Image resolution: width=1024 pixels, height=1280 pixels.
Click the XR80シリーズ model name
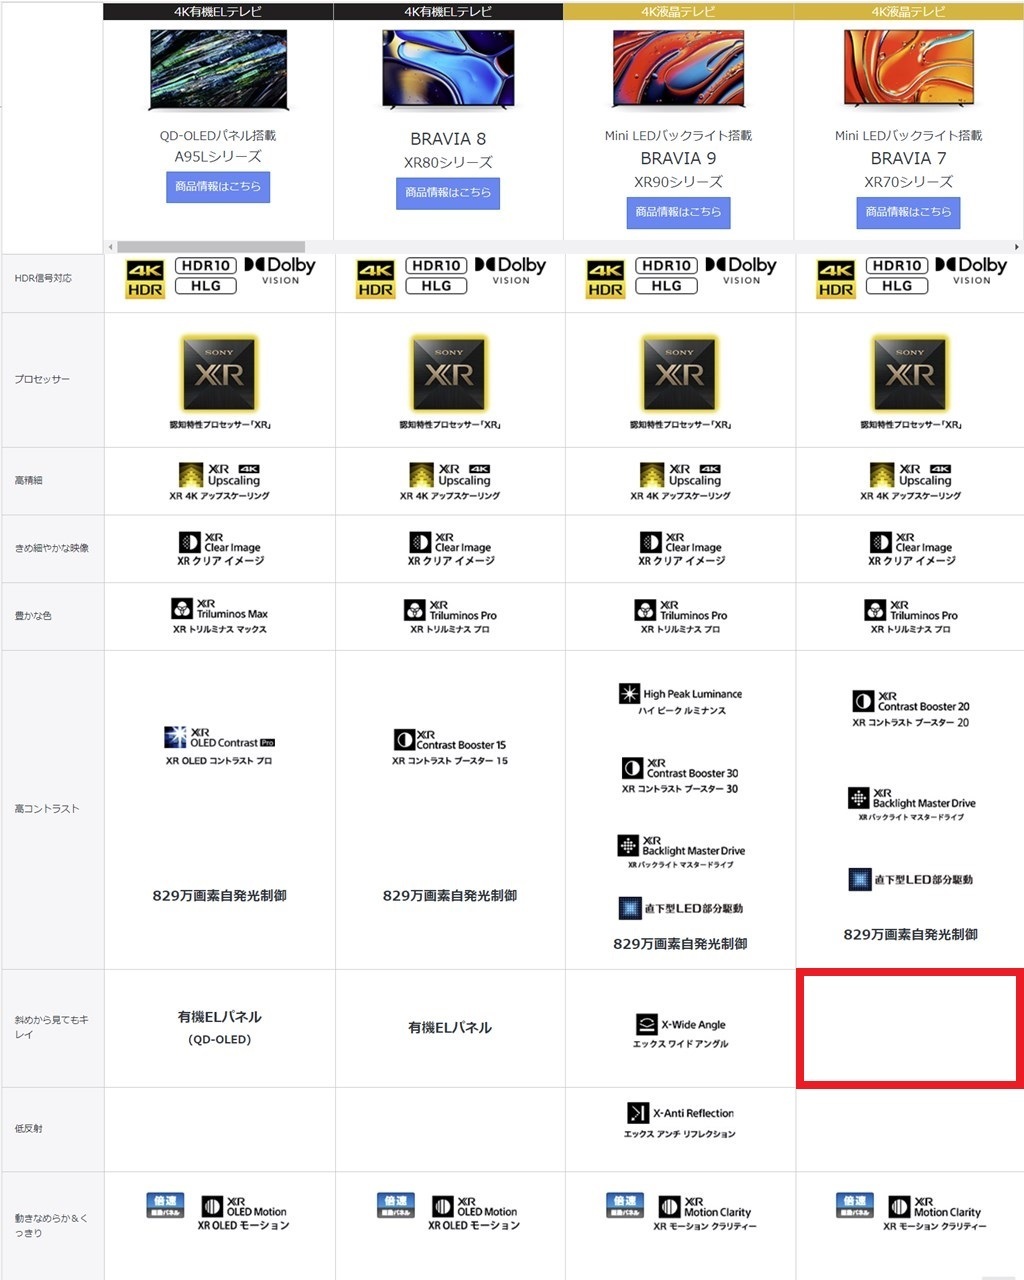tap(448, 162)
